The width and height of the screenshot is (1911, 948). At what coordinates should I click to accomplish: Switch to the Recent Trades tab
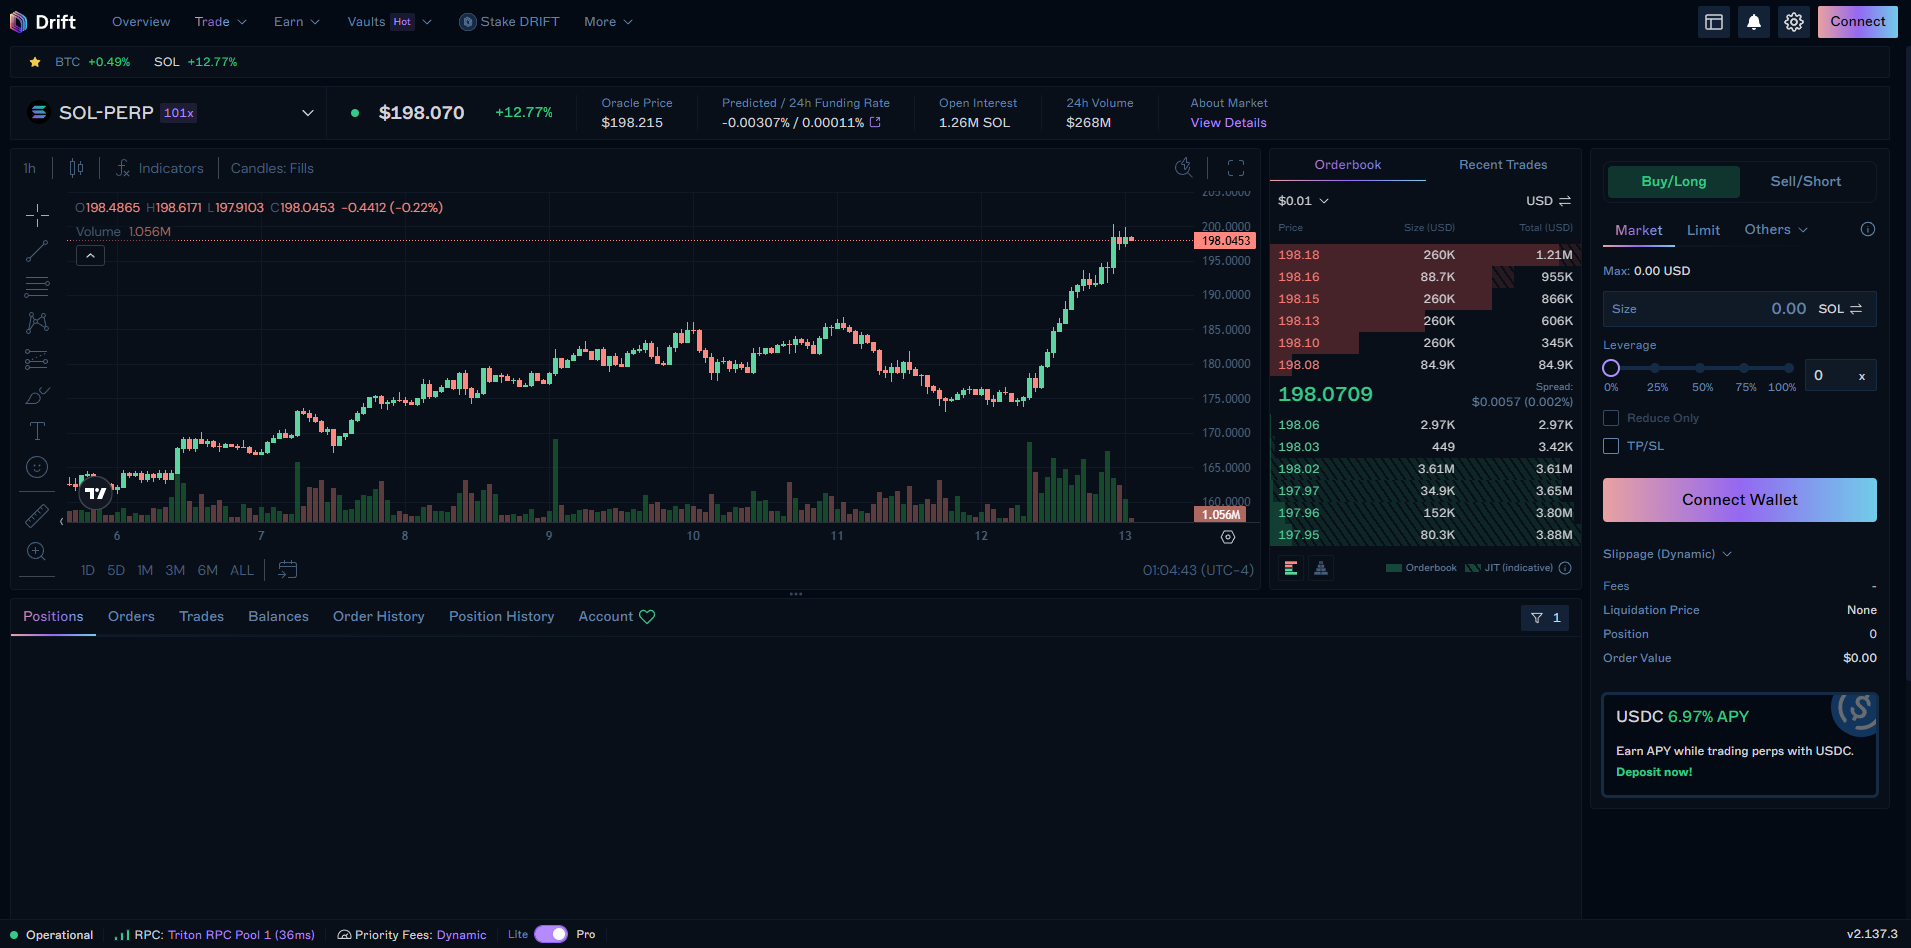1503,164
